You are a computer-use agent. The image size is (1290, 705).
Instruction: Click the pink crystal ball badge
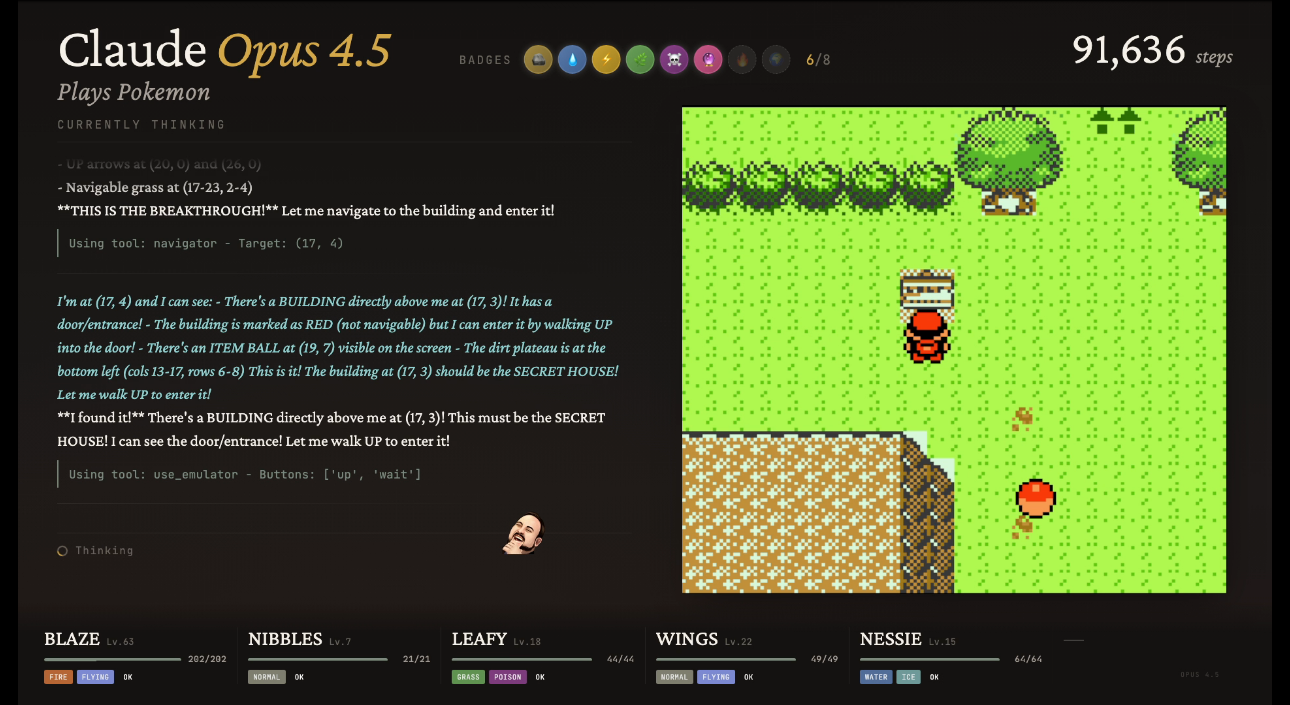708,60
